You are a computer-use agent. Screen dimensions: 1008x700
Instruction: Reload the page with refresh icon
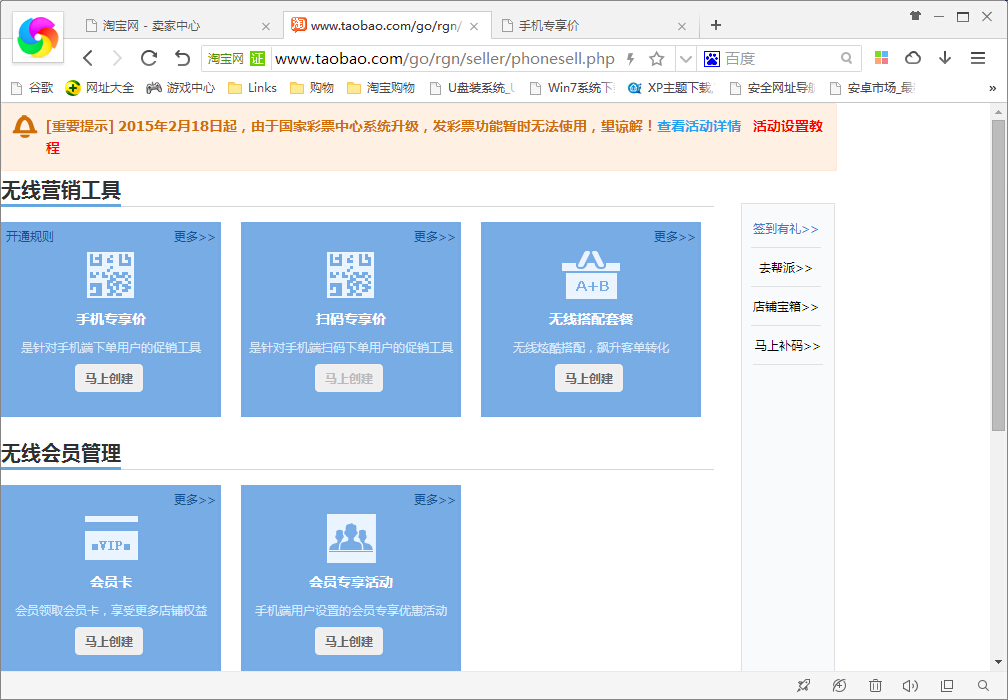click(149, 58)
